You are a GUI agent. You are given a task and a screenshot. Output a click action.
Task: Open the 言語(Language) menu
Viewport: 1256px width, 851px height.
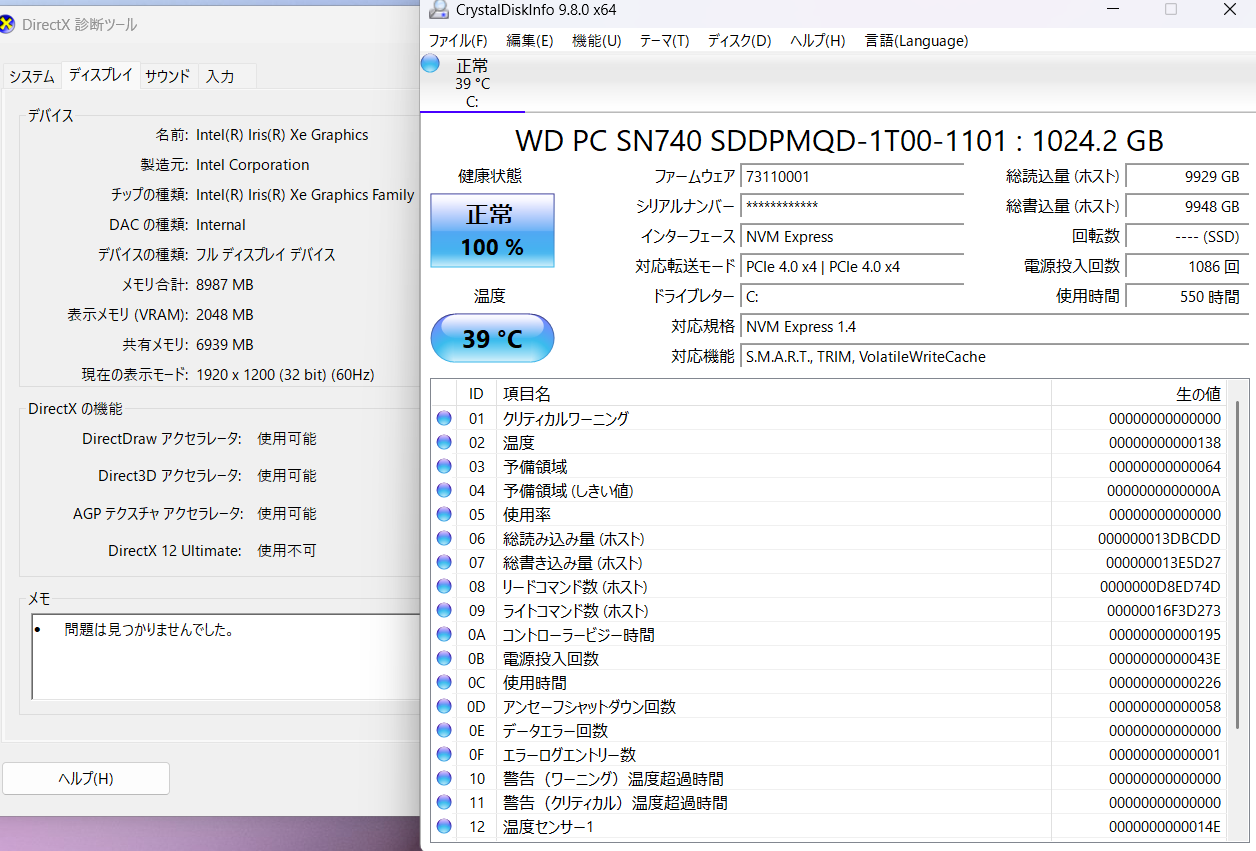coord(917,41)
